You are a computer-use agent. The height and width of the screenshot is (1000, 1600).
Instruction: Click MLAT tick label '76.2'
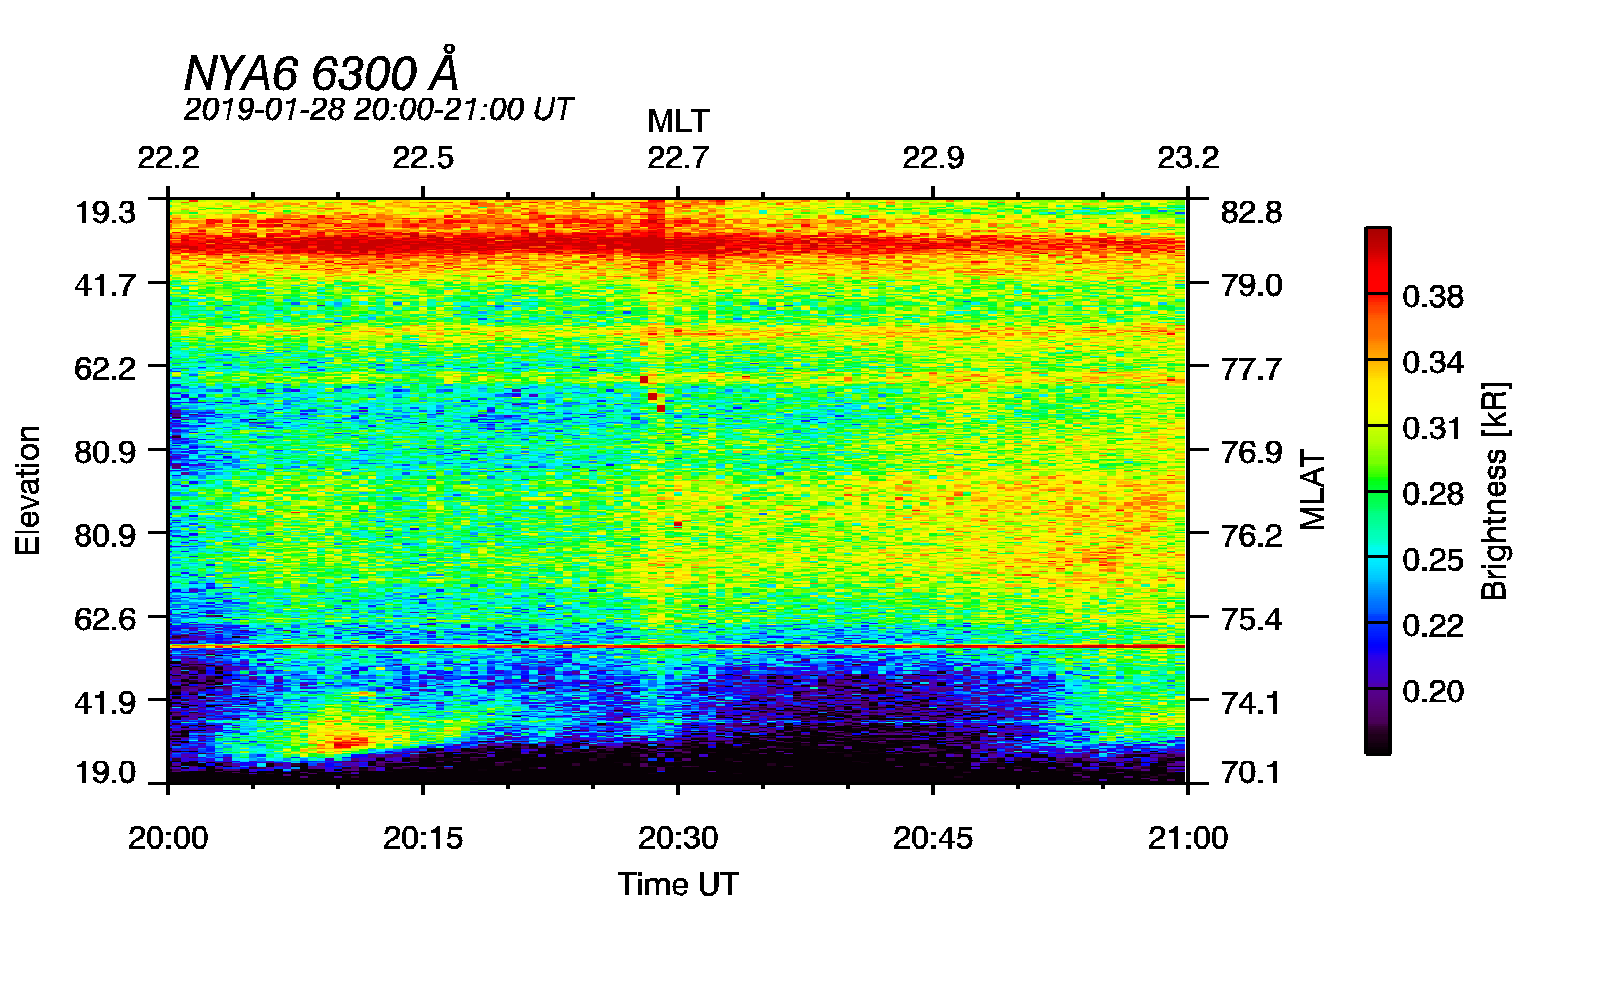click(1251, 535)
